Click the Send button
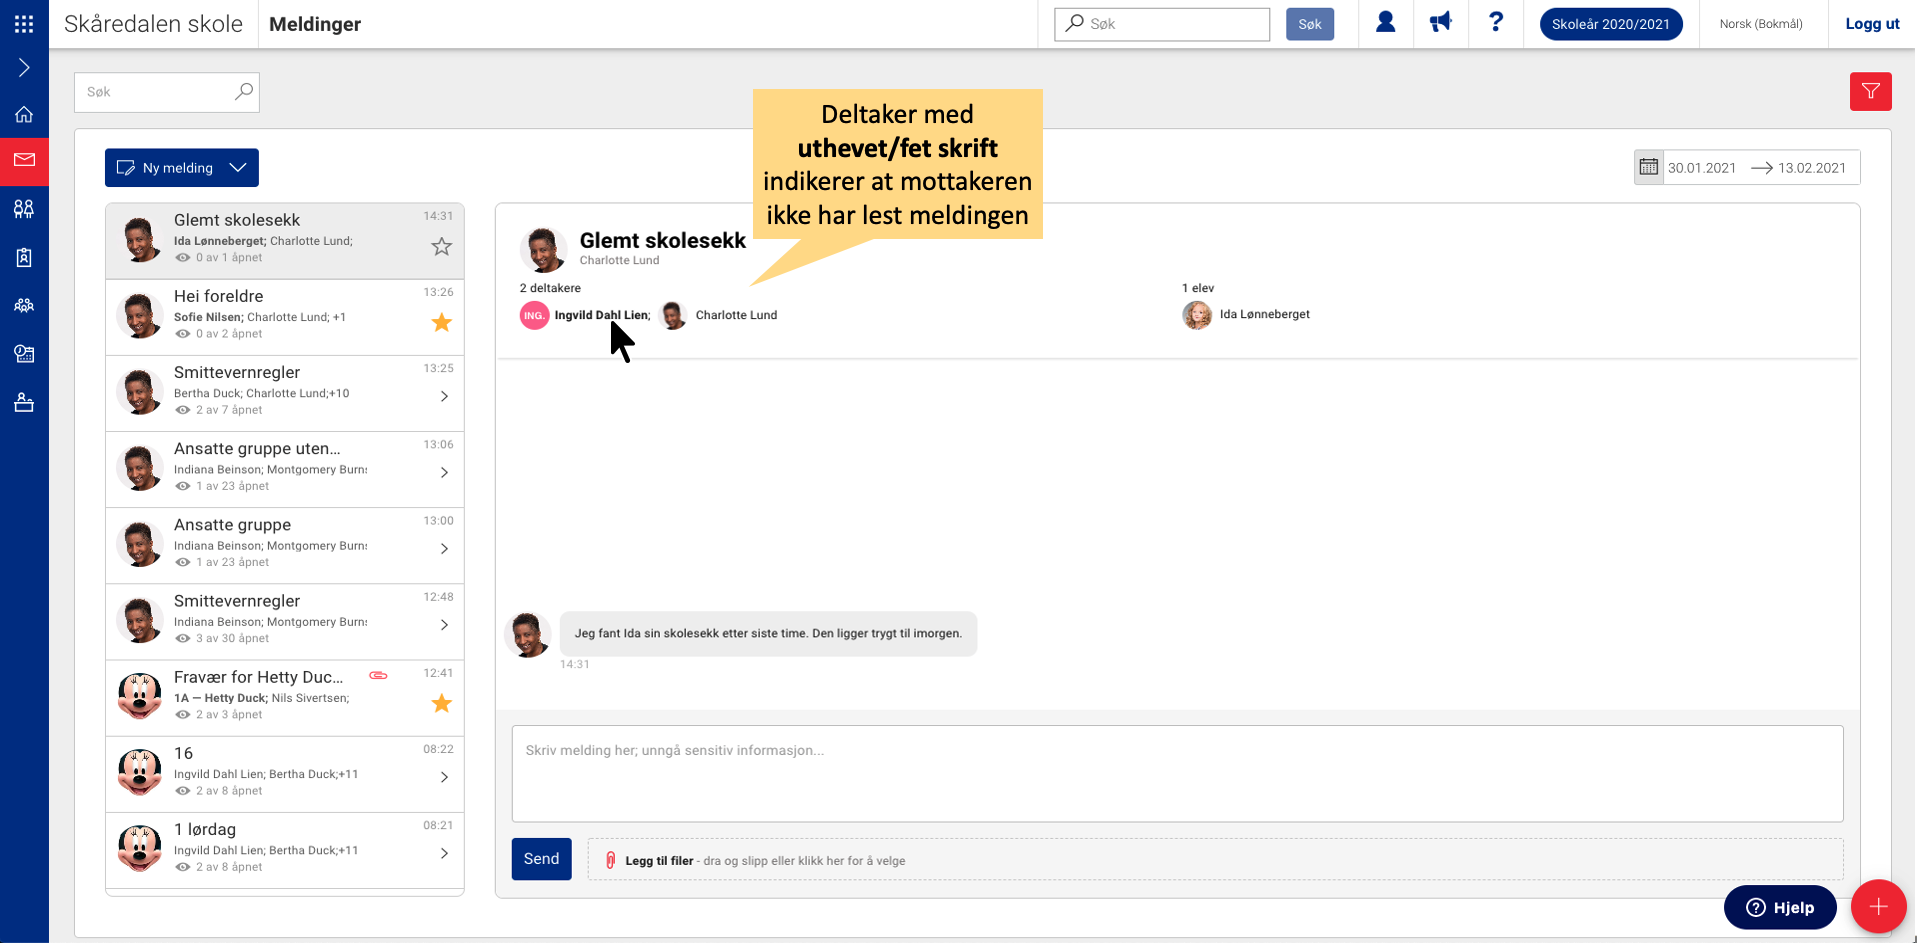This screenshot has height=943, width=1917. click(541, 859)
